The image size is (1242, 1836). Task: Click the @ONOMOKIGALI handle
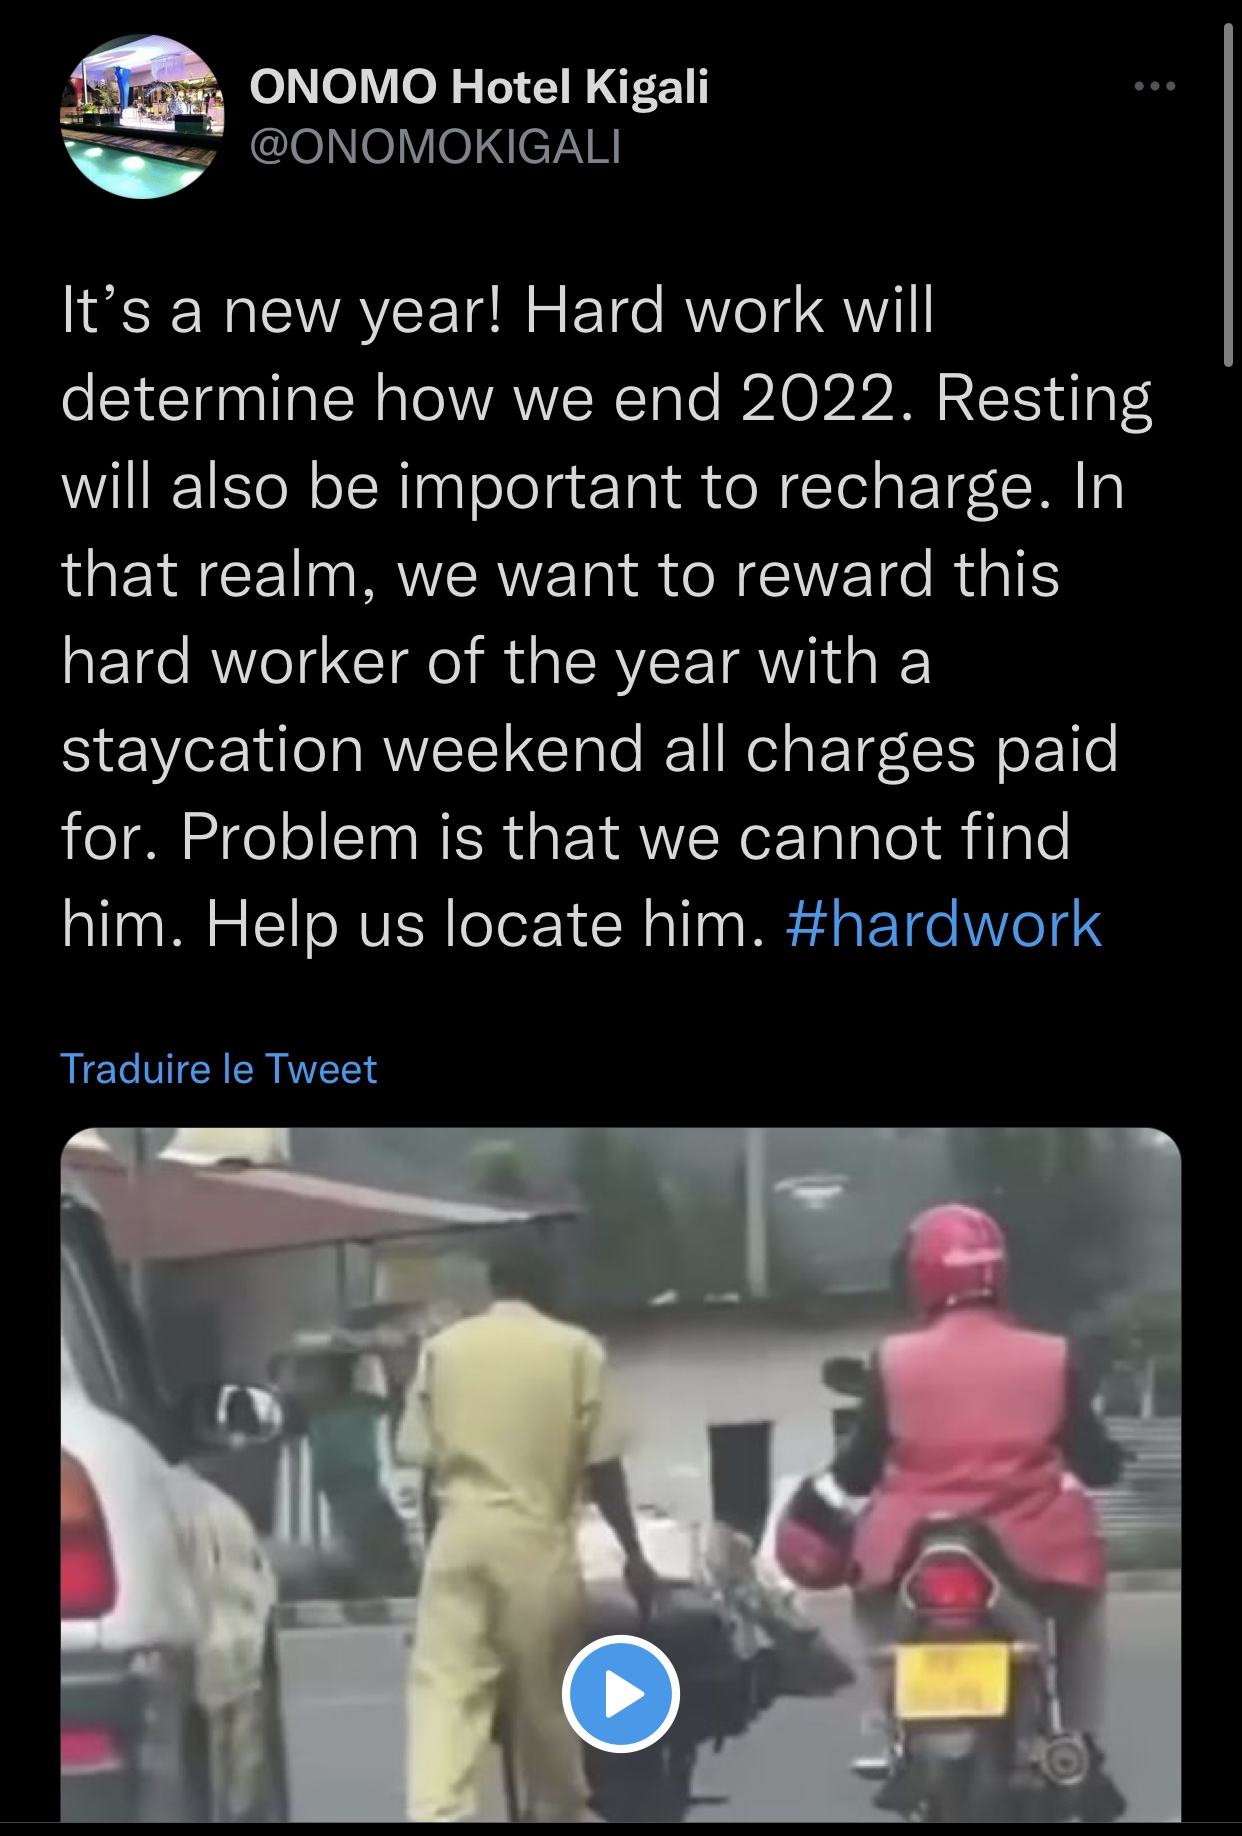pos(435,147)
